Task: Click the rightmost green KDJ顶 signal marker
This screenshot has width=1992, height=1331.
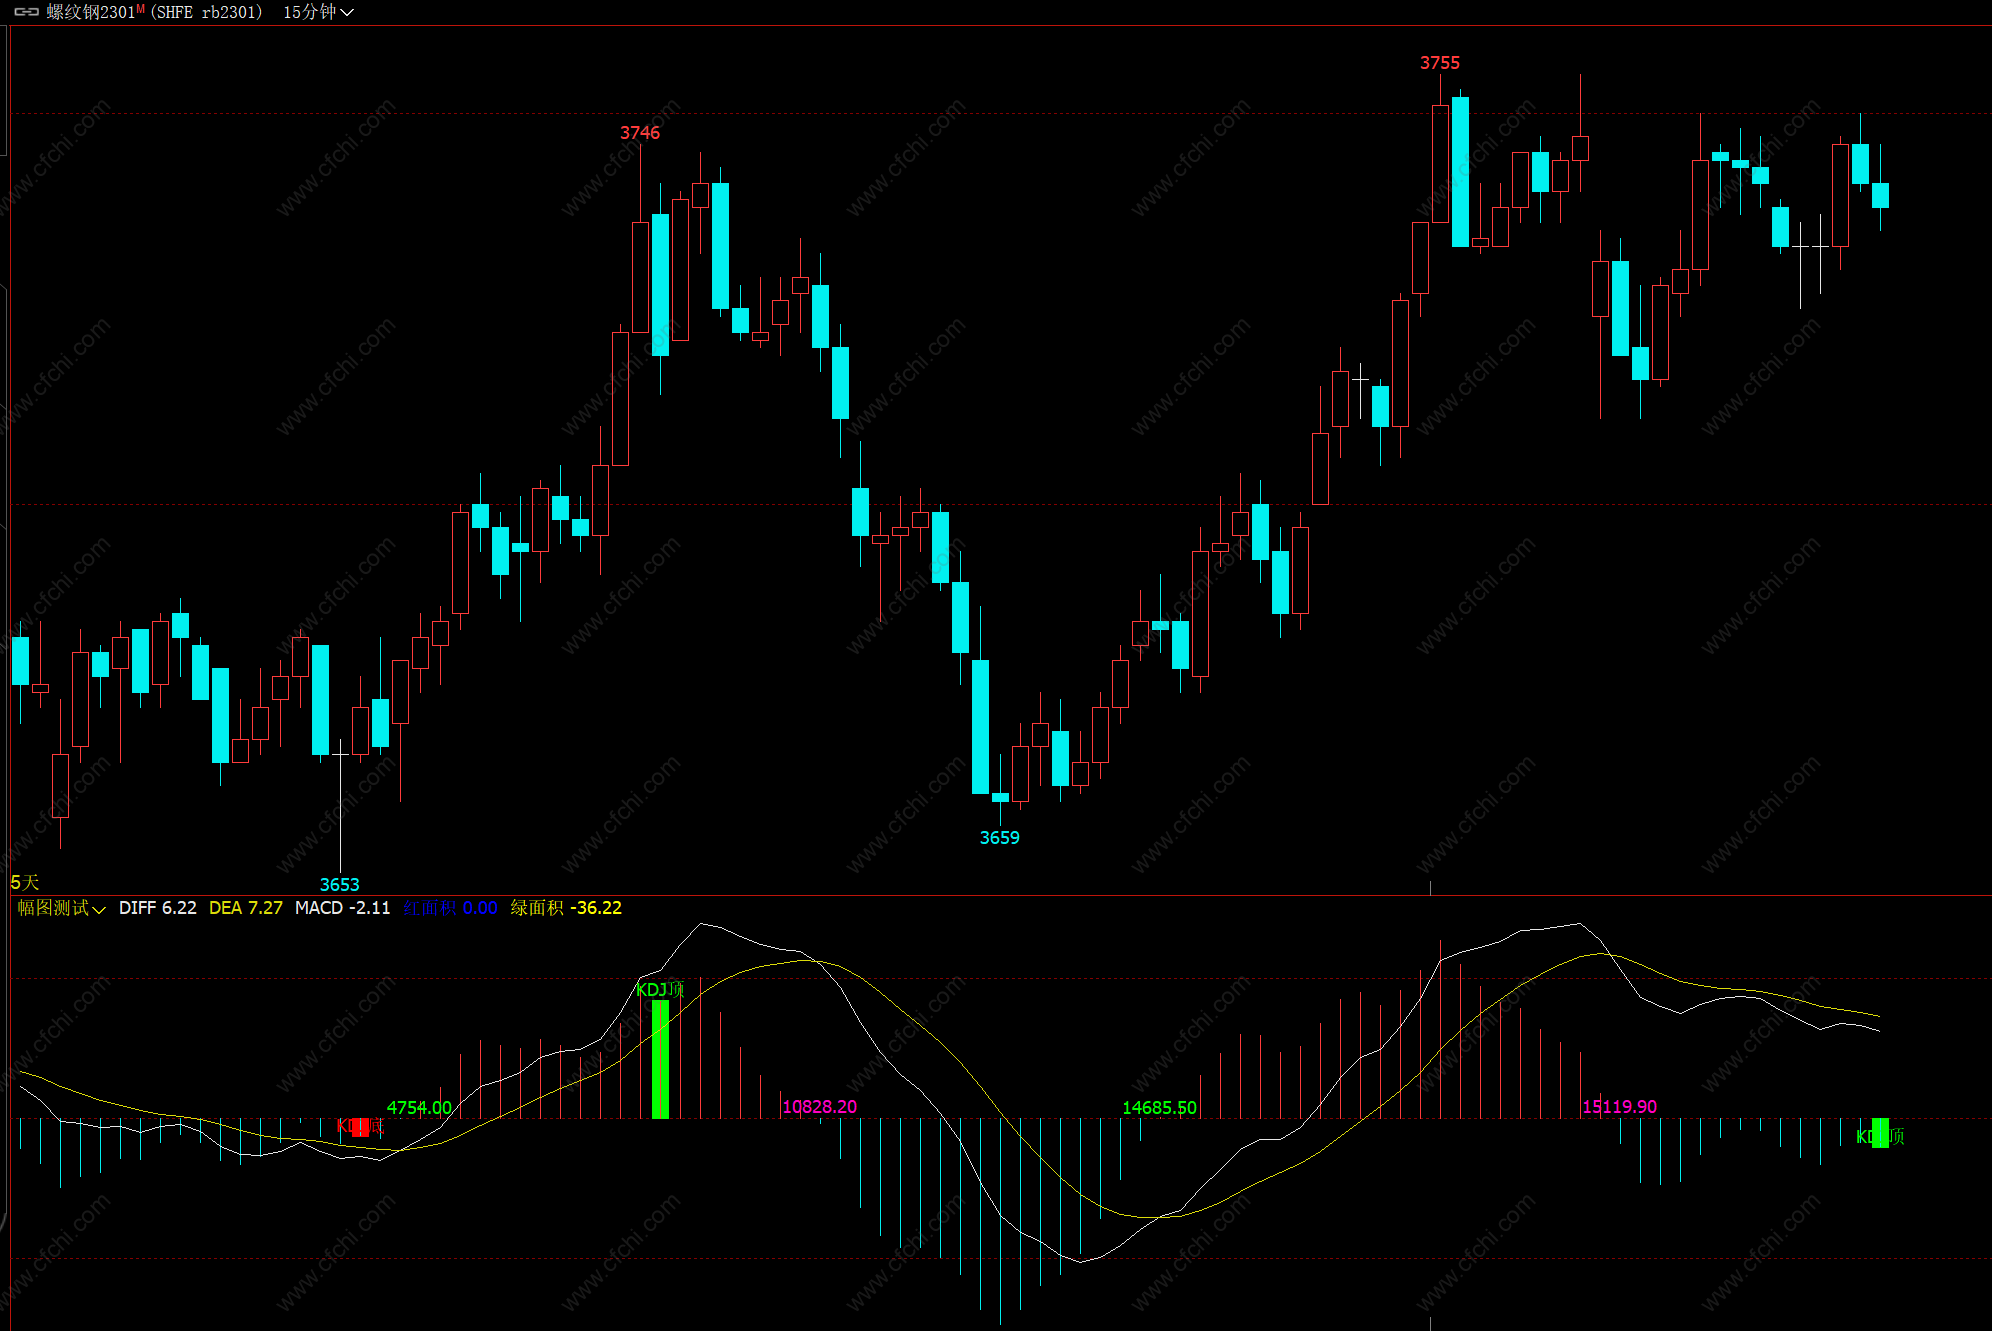Action: click(1880, 1134)
